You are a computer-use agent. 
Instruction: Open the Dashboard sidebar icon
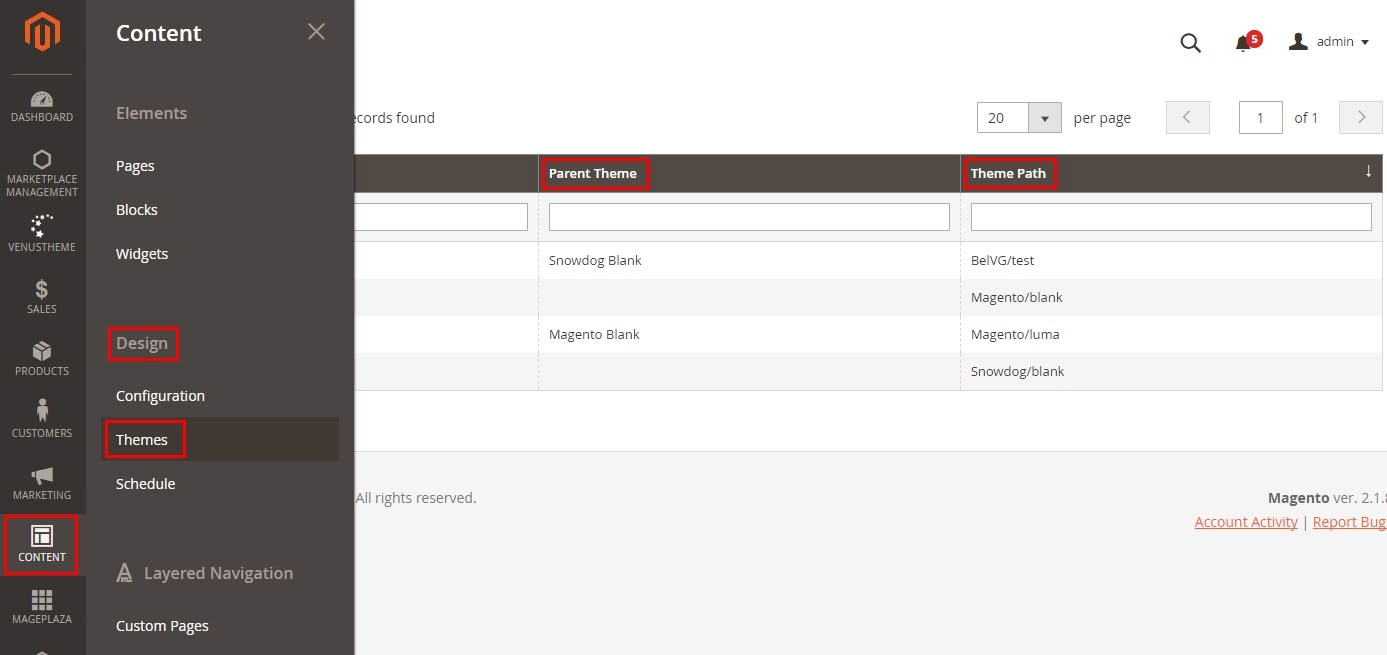point(42,107)
